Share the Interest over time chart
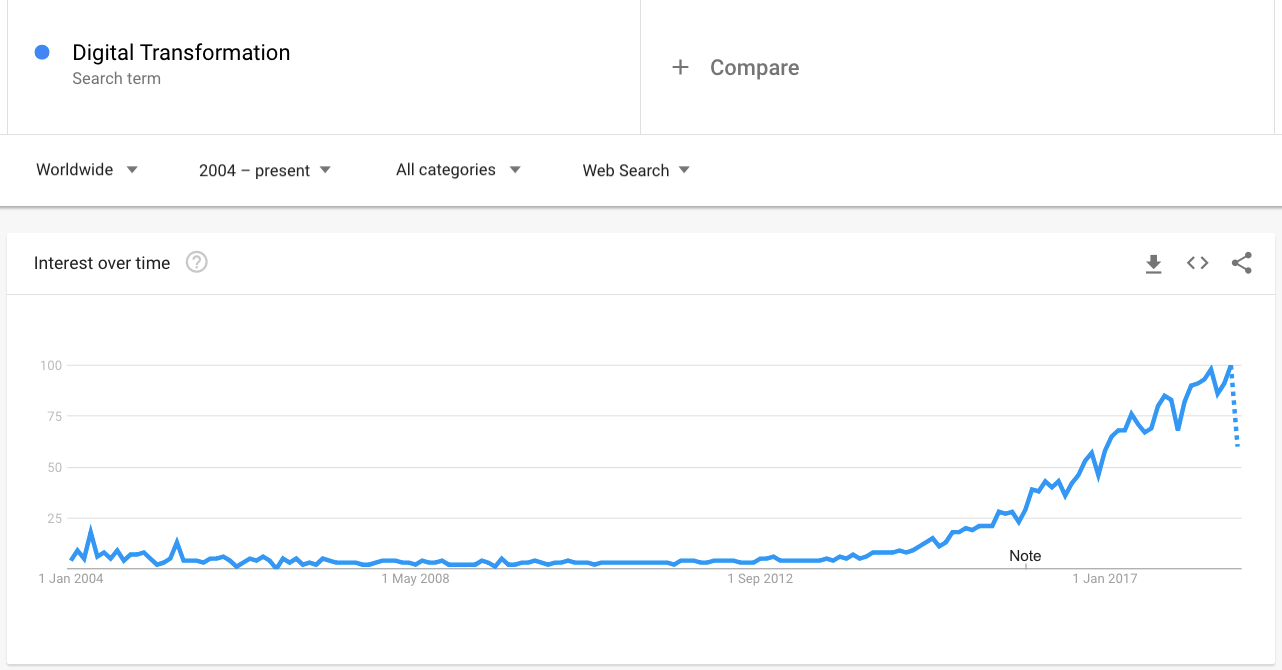 tap(1242, 263)
